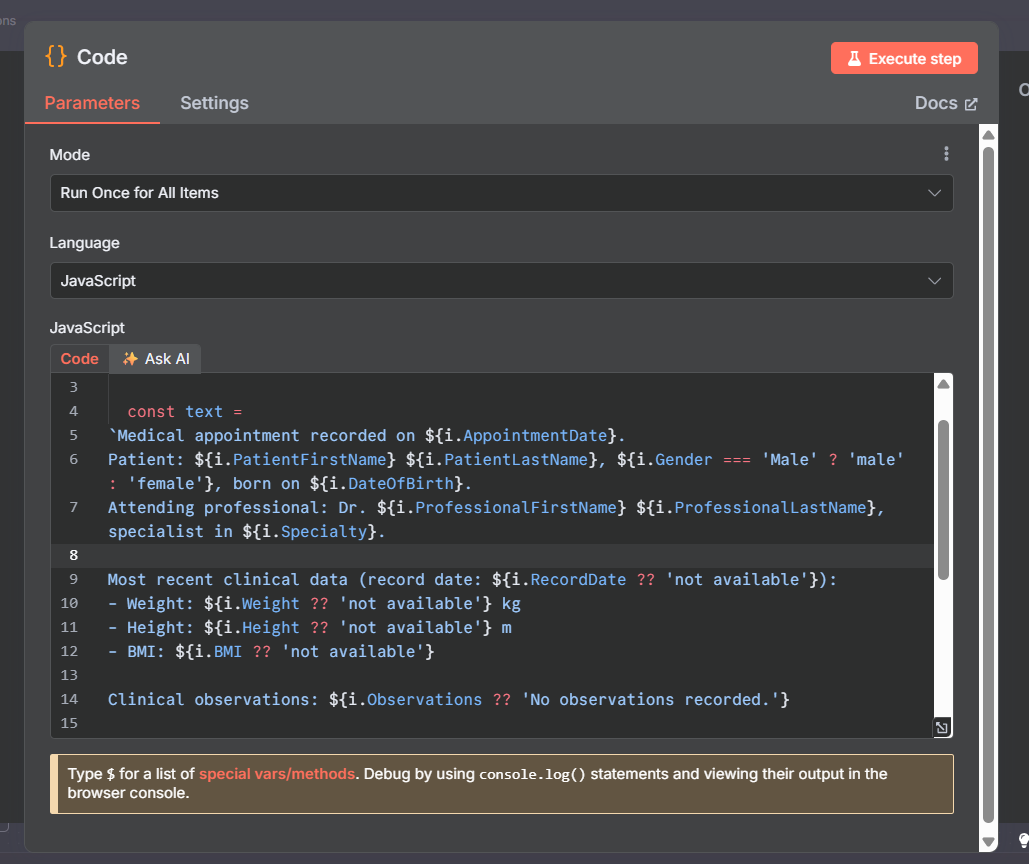This screenshot has height=864, width=1029.
Task: Expand the Language dropdown showing JavaScript
Action: 501,281
